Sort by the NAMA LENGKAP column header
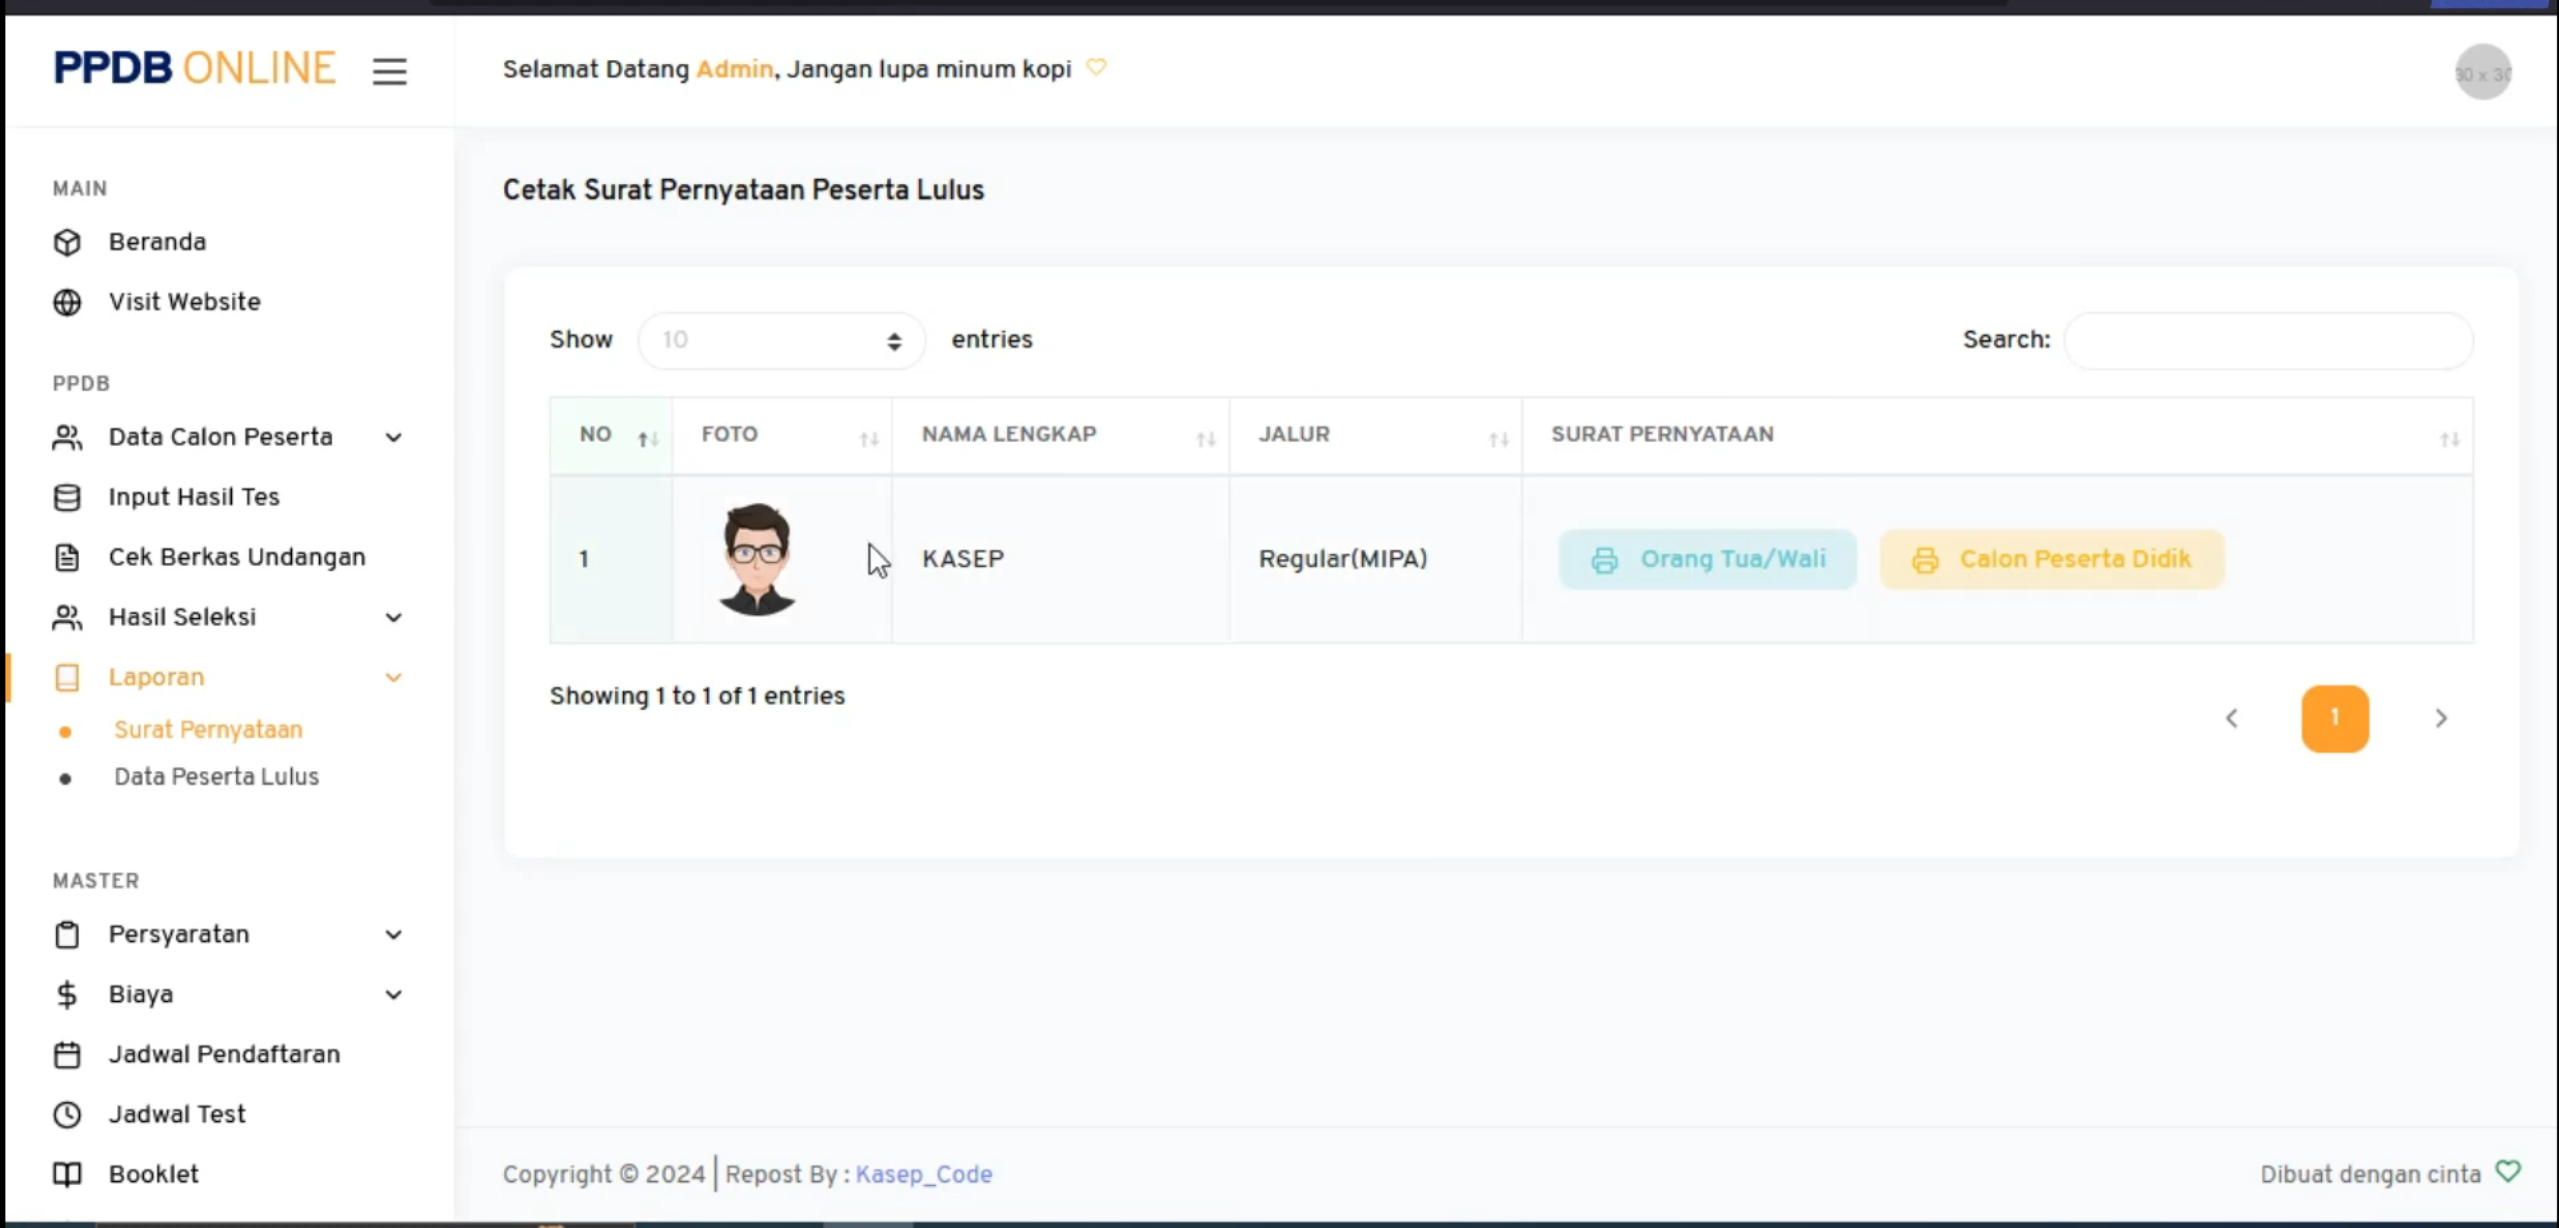 pyautogui.click(x=1060, y=435)
